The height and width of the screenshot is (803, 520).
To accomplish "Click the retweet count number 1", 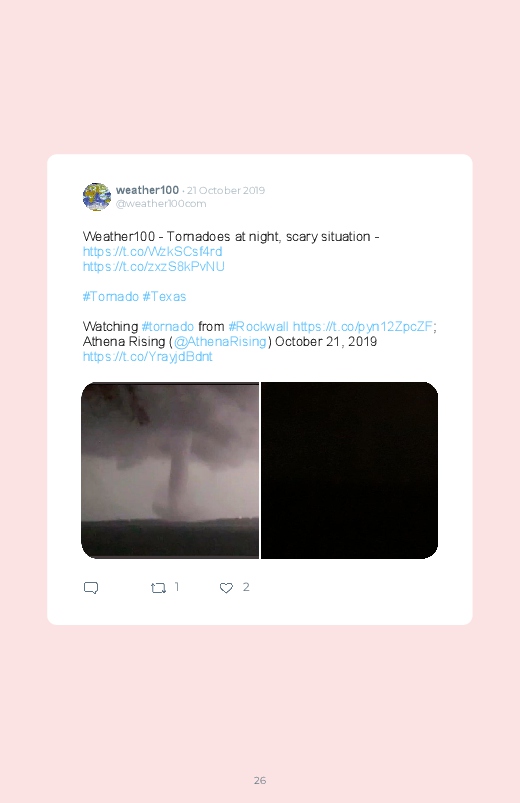I will (x=177, y=587).
